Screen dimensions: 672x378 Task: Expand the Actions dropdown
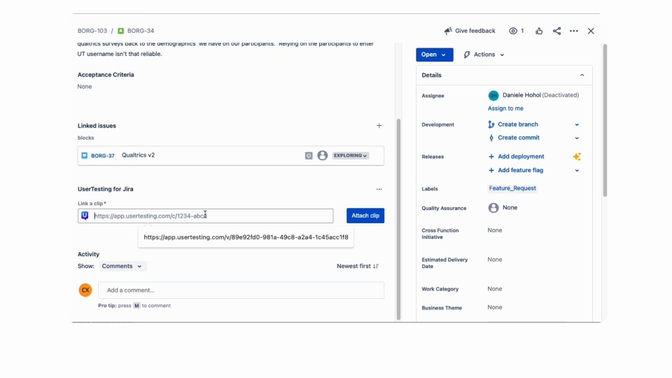pyautogui.click(x=484, y=54)
